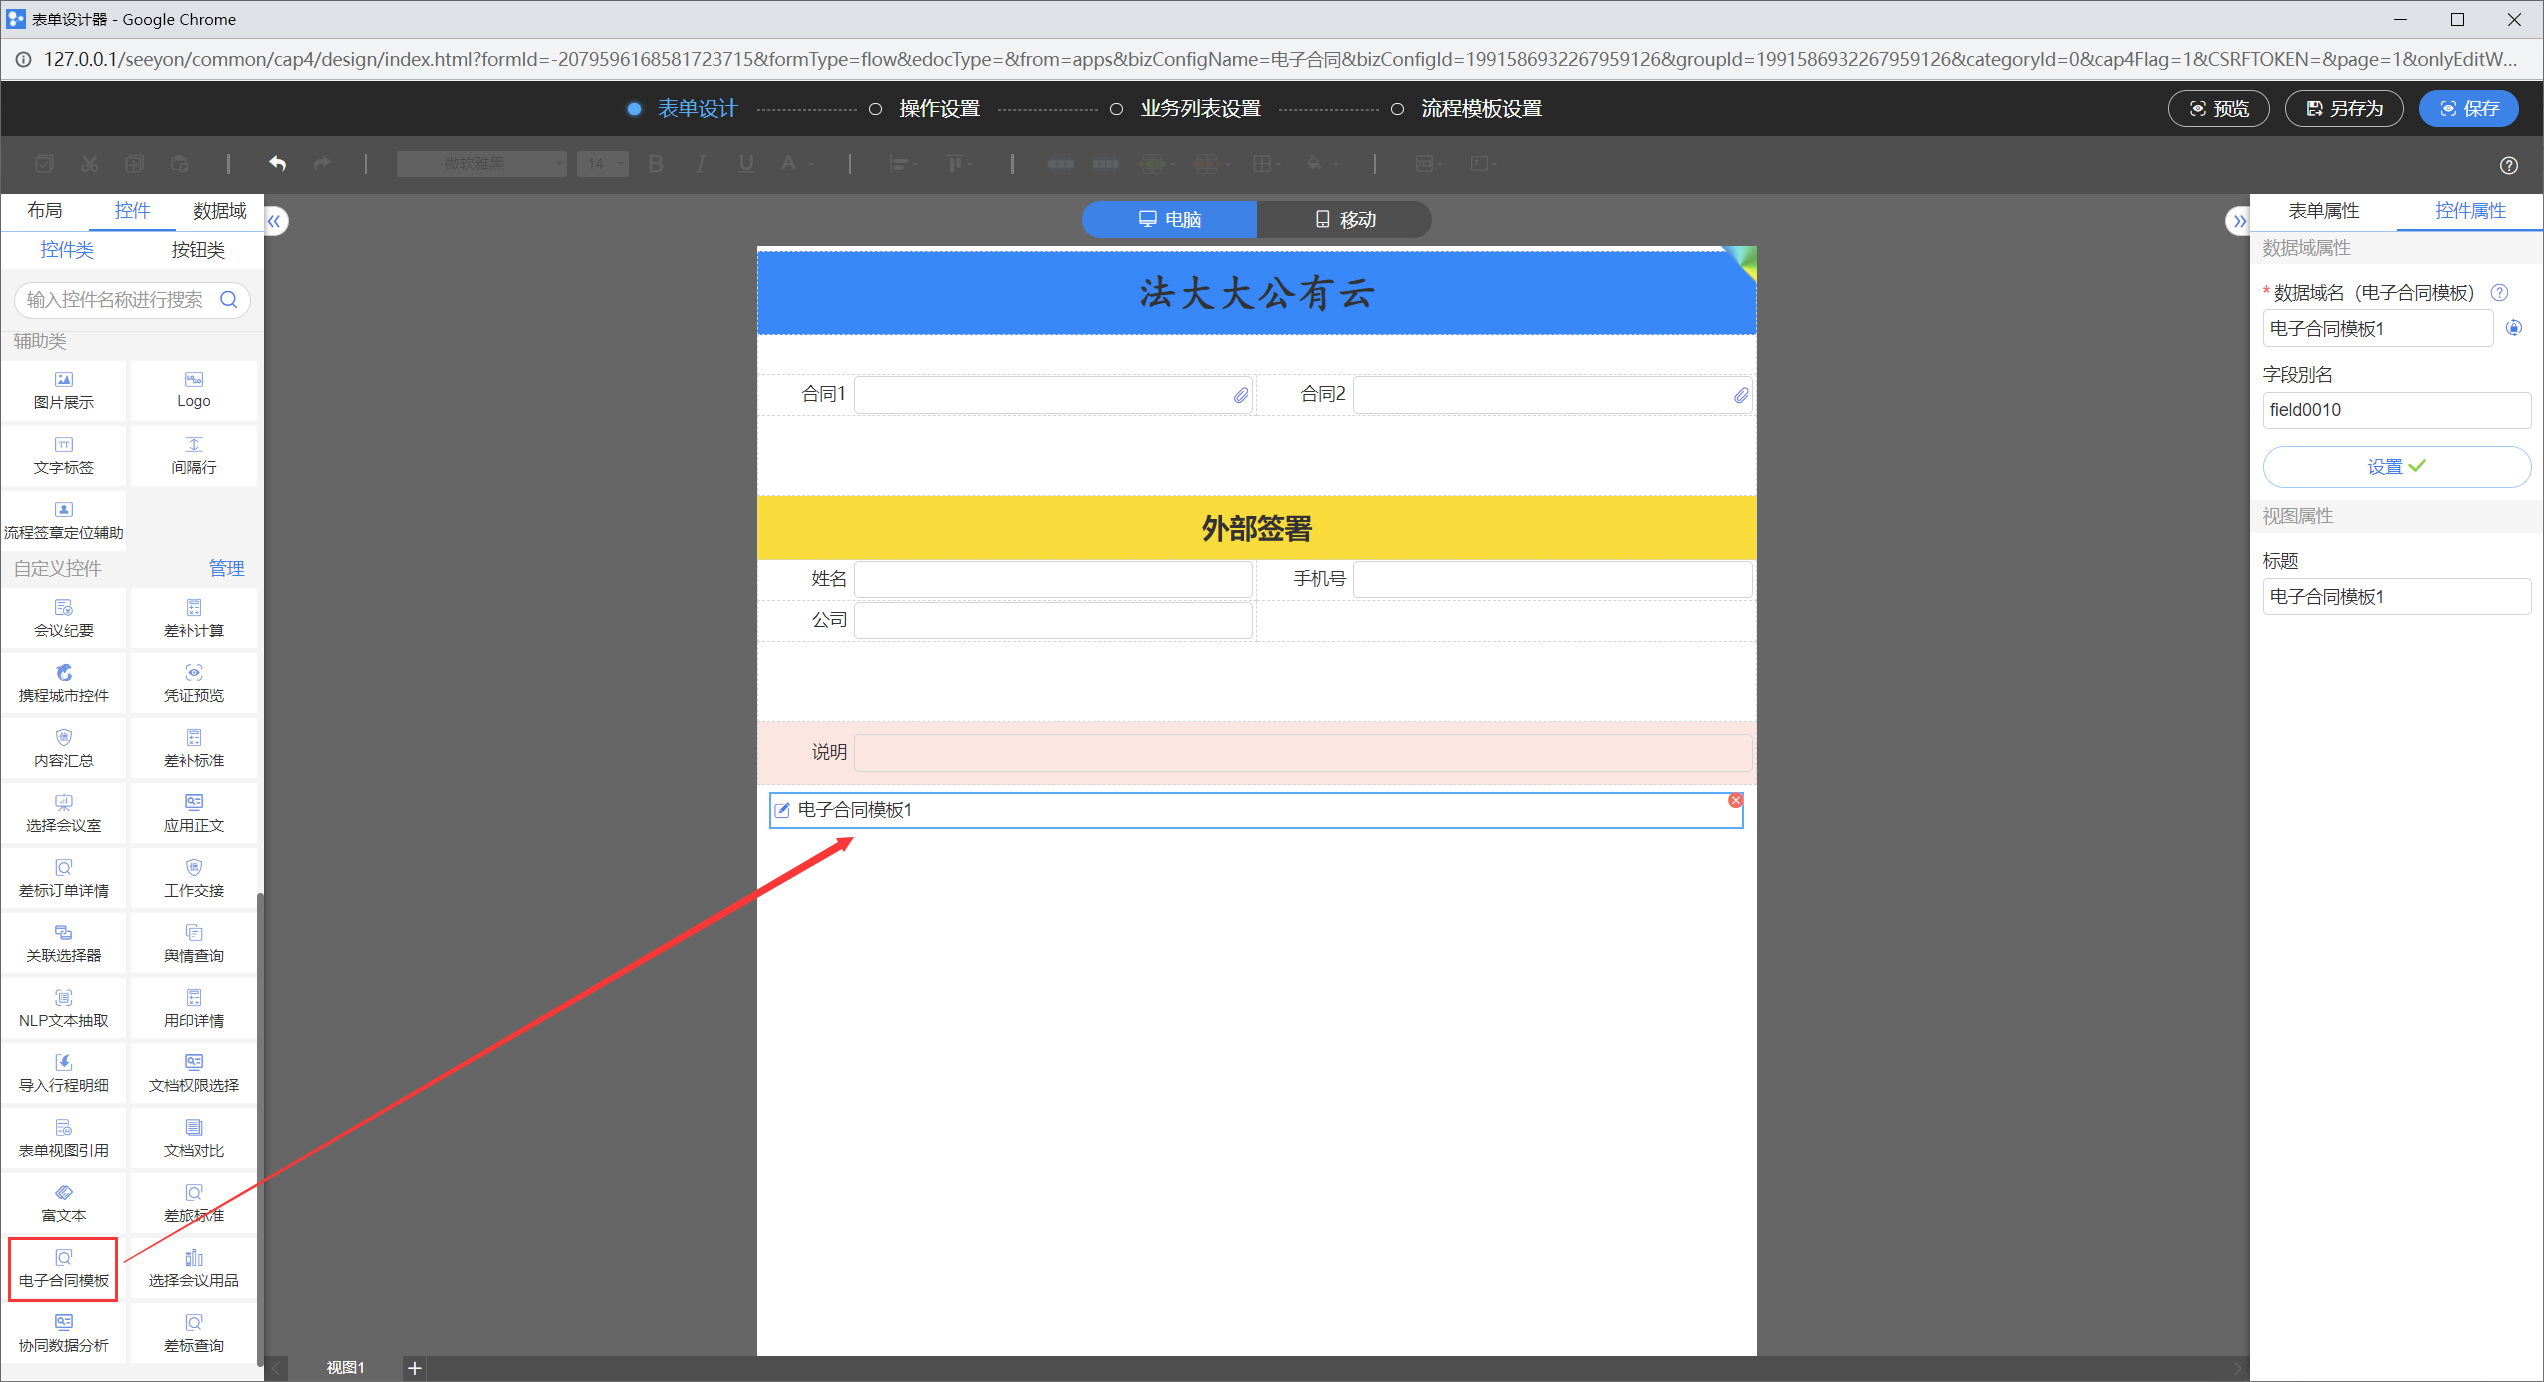Go to 操作设置 step
2544x1382 pixels.
[x=938, y=108]
